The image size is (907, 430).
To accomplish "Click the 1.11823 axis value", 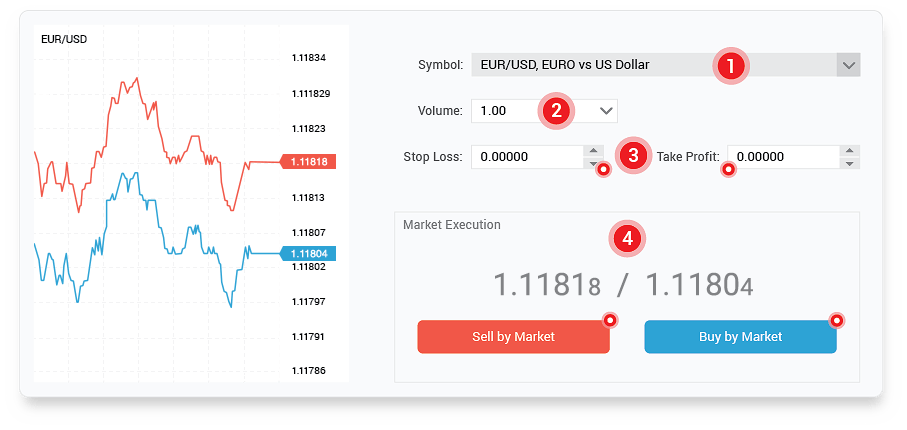I will click(309, 128).
